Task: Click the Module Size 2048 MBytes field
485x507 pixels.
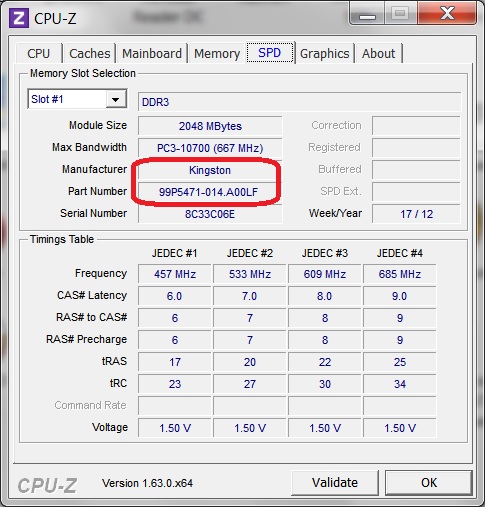Action: click(210, 126)
